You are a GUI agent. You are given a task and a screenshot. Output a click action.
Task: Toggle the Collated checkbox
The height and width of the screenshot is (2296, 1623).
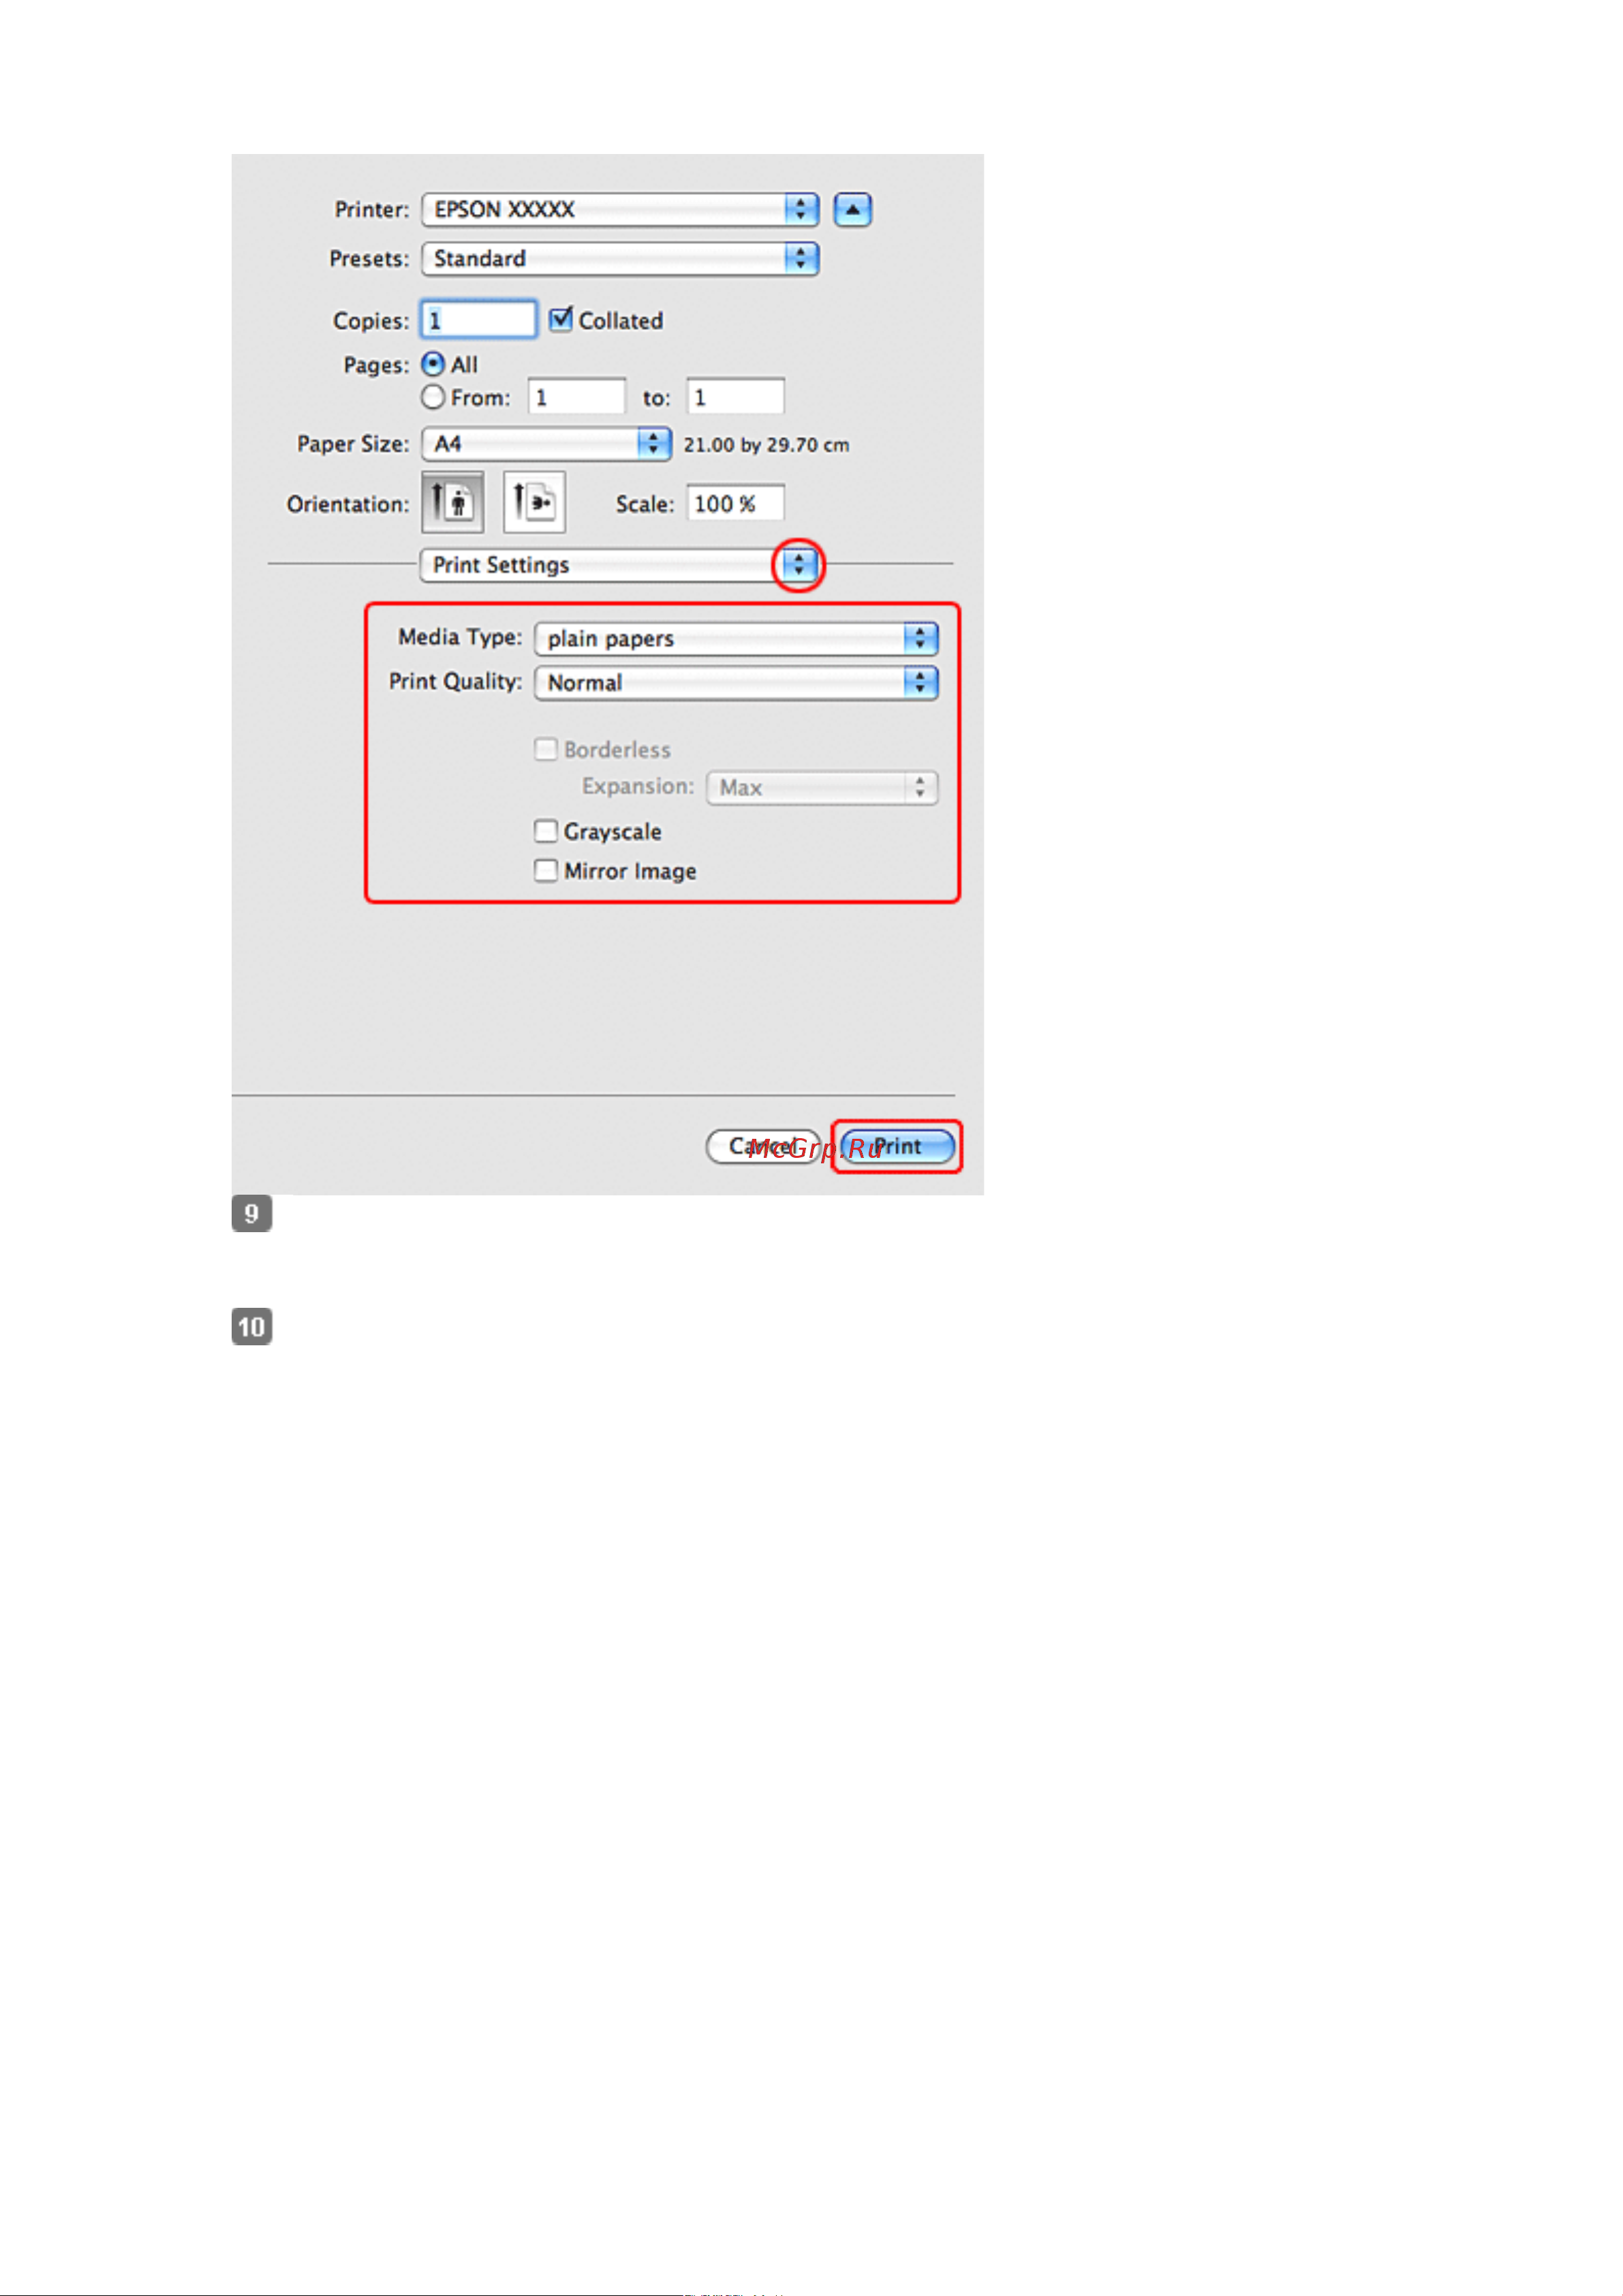pos(561,320)
